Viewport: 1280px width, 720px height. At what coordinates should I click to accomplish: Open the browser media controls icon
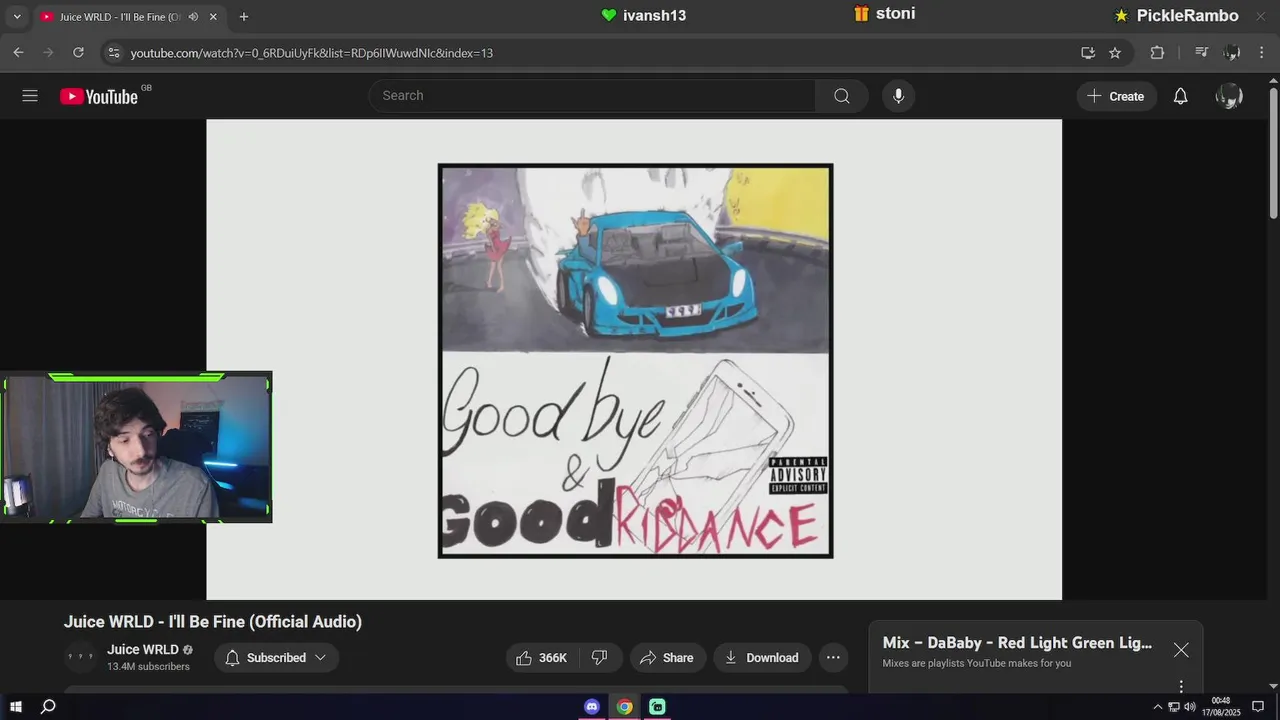1202,52
